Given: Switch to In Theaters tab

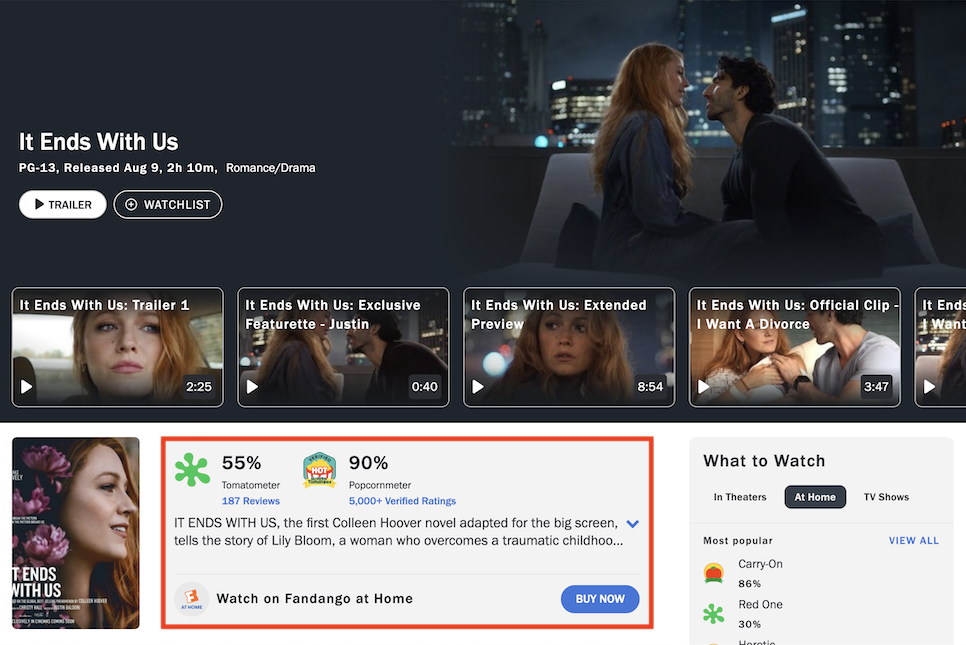Looking at the screenshot, I should pos(740,497).
